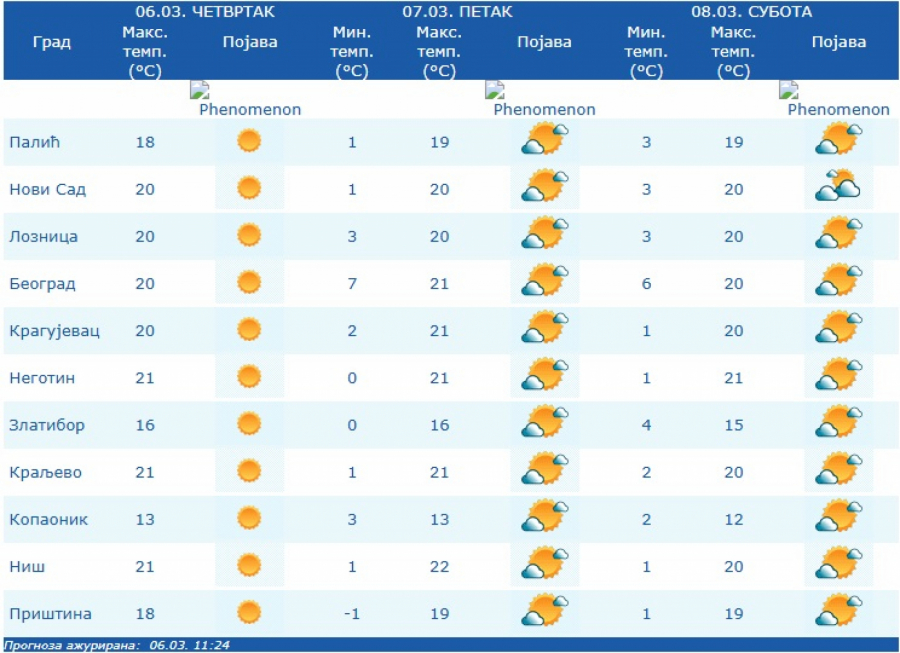
Task: Click Београд Friday partly cloudy icon
Action: 545,282
